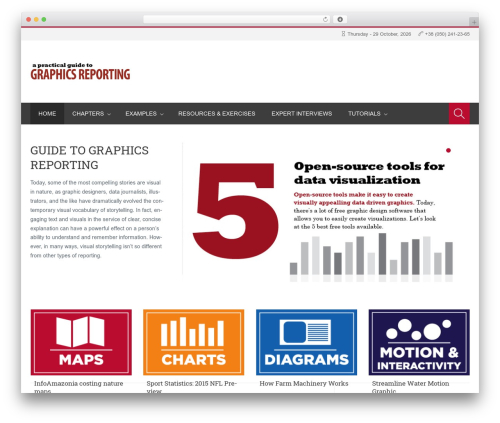Open the Open-source tools headline

point(369,173)
